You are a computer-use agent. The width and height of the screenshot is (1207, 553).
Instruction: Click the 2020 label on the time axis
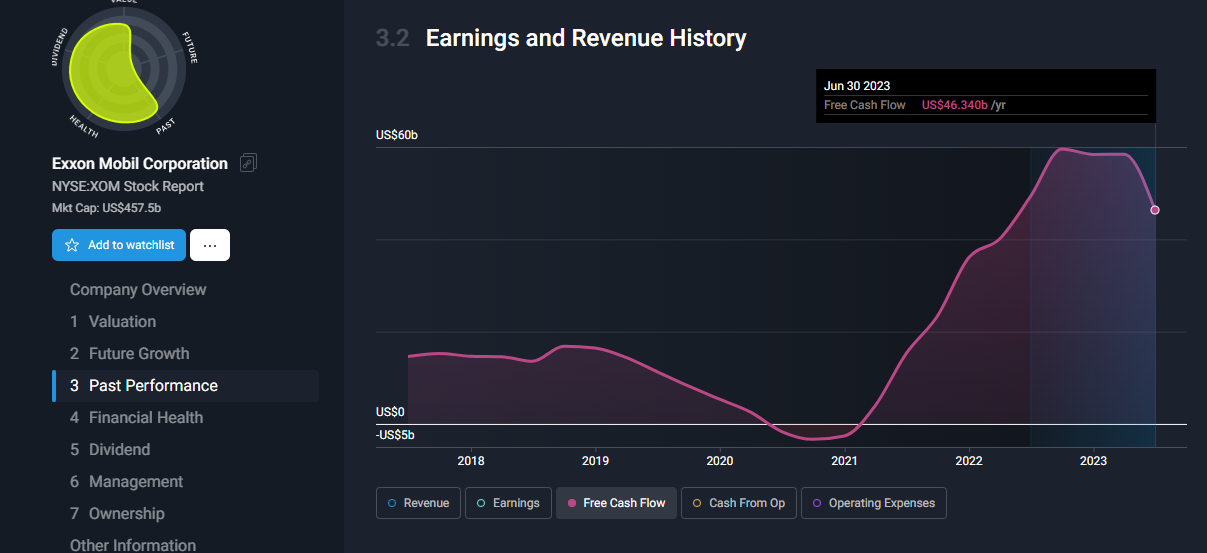coord(720,461)
